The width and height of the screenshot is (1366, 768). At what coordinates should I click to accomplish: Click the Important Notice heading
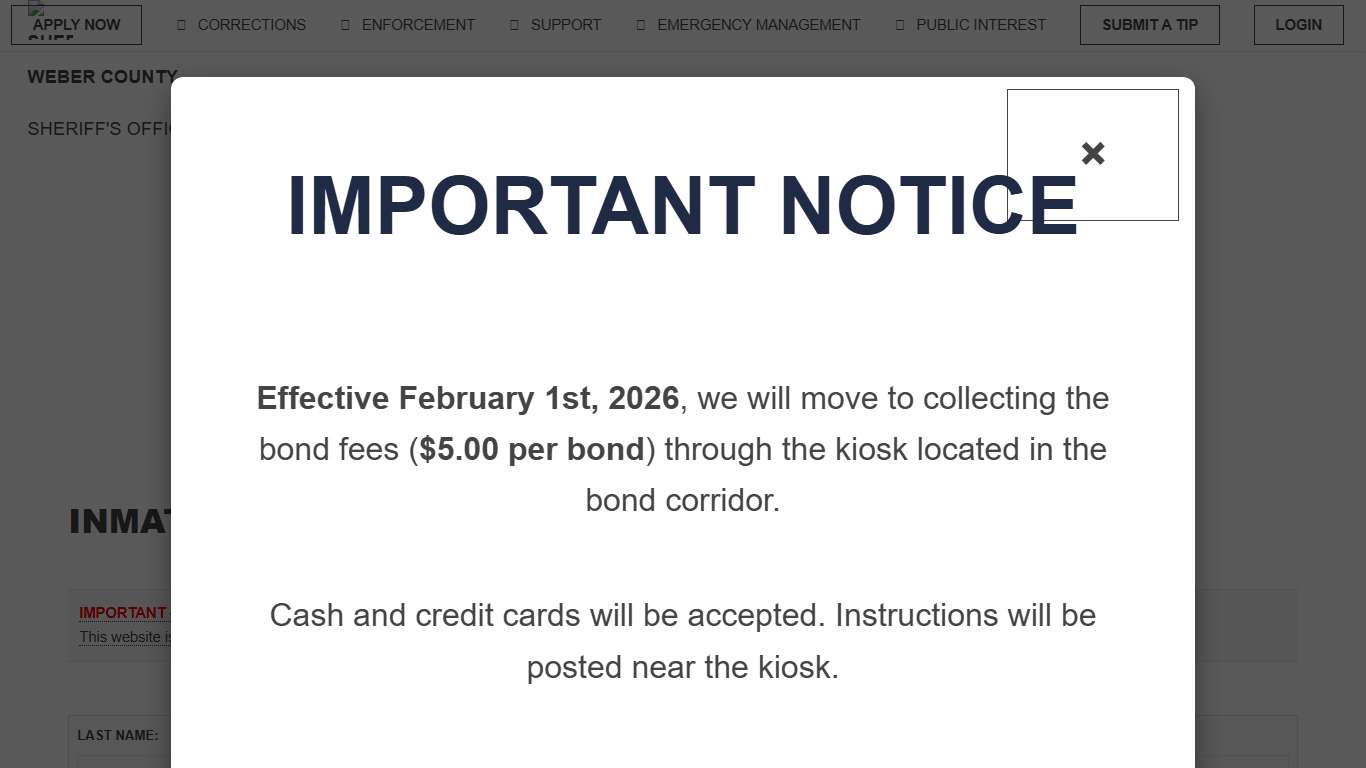click(x=682, y=206)
